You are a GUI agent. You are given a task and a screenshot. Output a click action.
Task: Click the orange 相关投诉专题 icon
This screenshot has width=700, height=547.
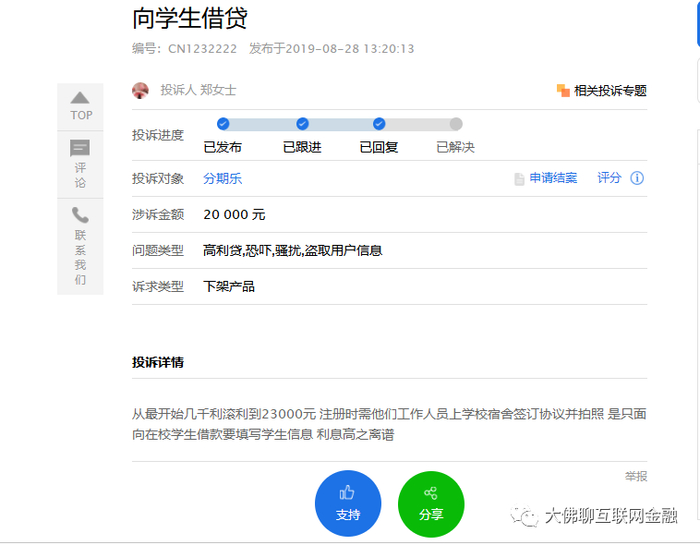click(x=563, y=90)
